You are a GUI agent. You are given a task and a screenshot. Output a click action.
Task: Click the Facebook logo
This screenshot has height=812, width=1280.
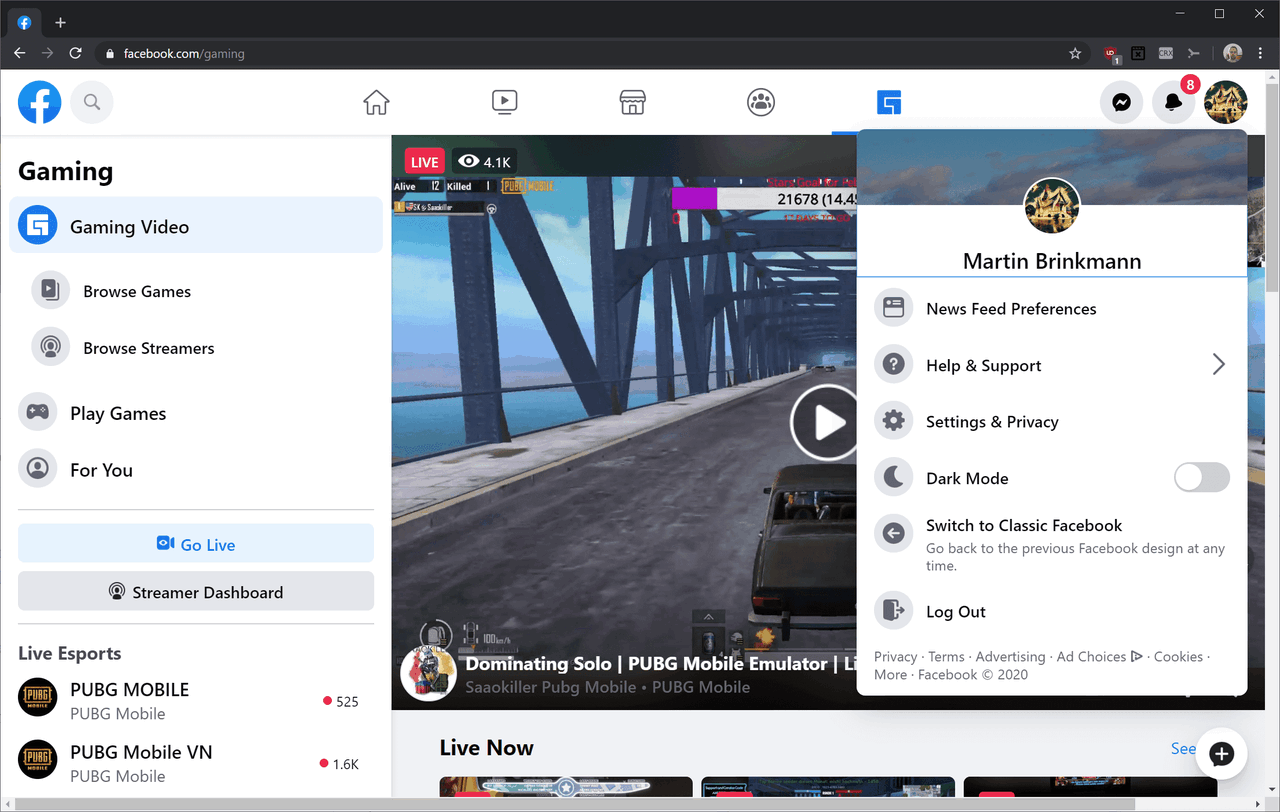click(40, 102)
